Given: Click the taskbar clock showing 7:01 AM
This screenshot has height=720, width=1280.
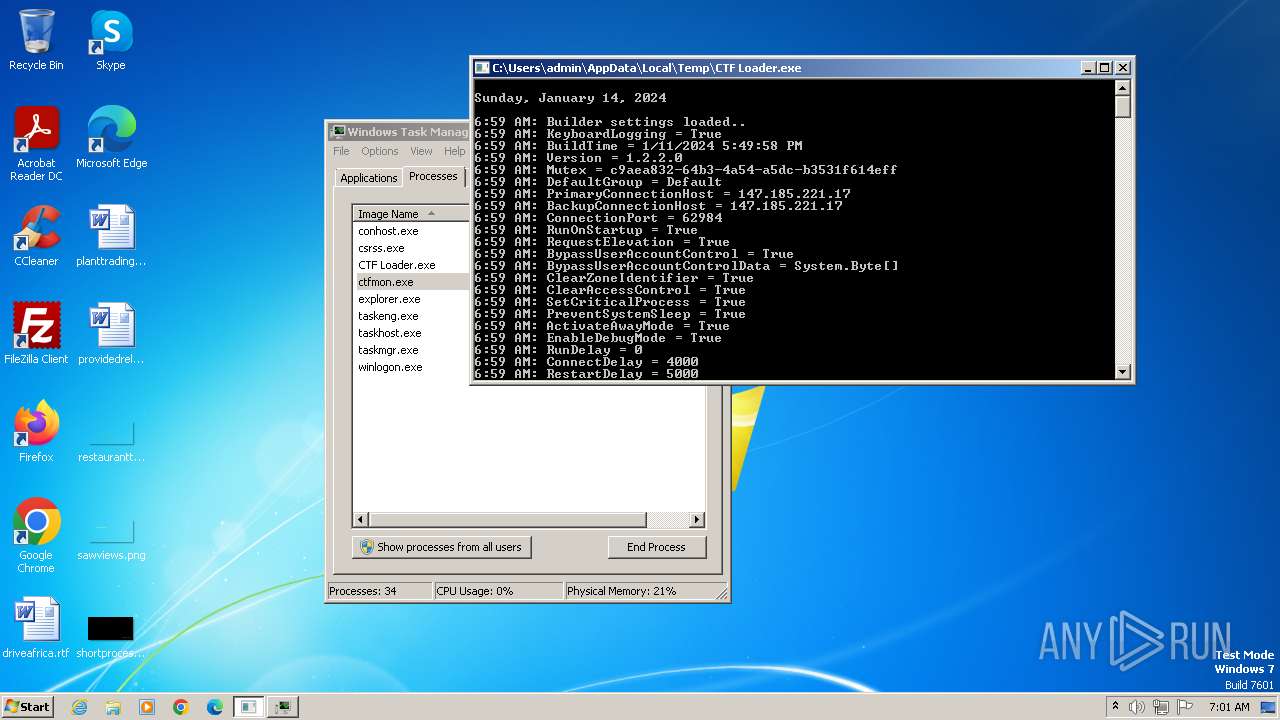Looking at the screenshot, I should pos(1229,707).
